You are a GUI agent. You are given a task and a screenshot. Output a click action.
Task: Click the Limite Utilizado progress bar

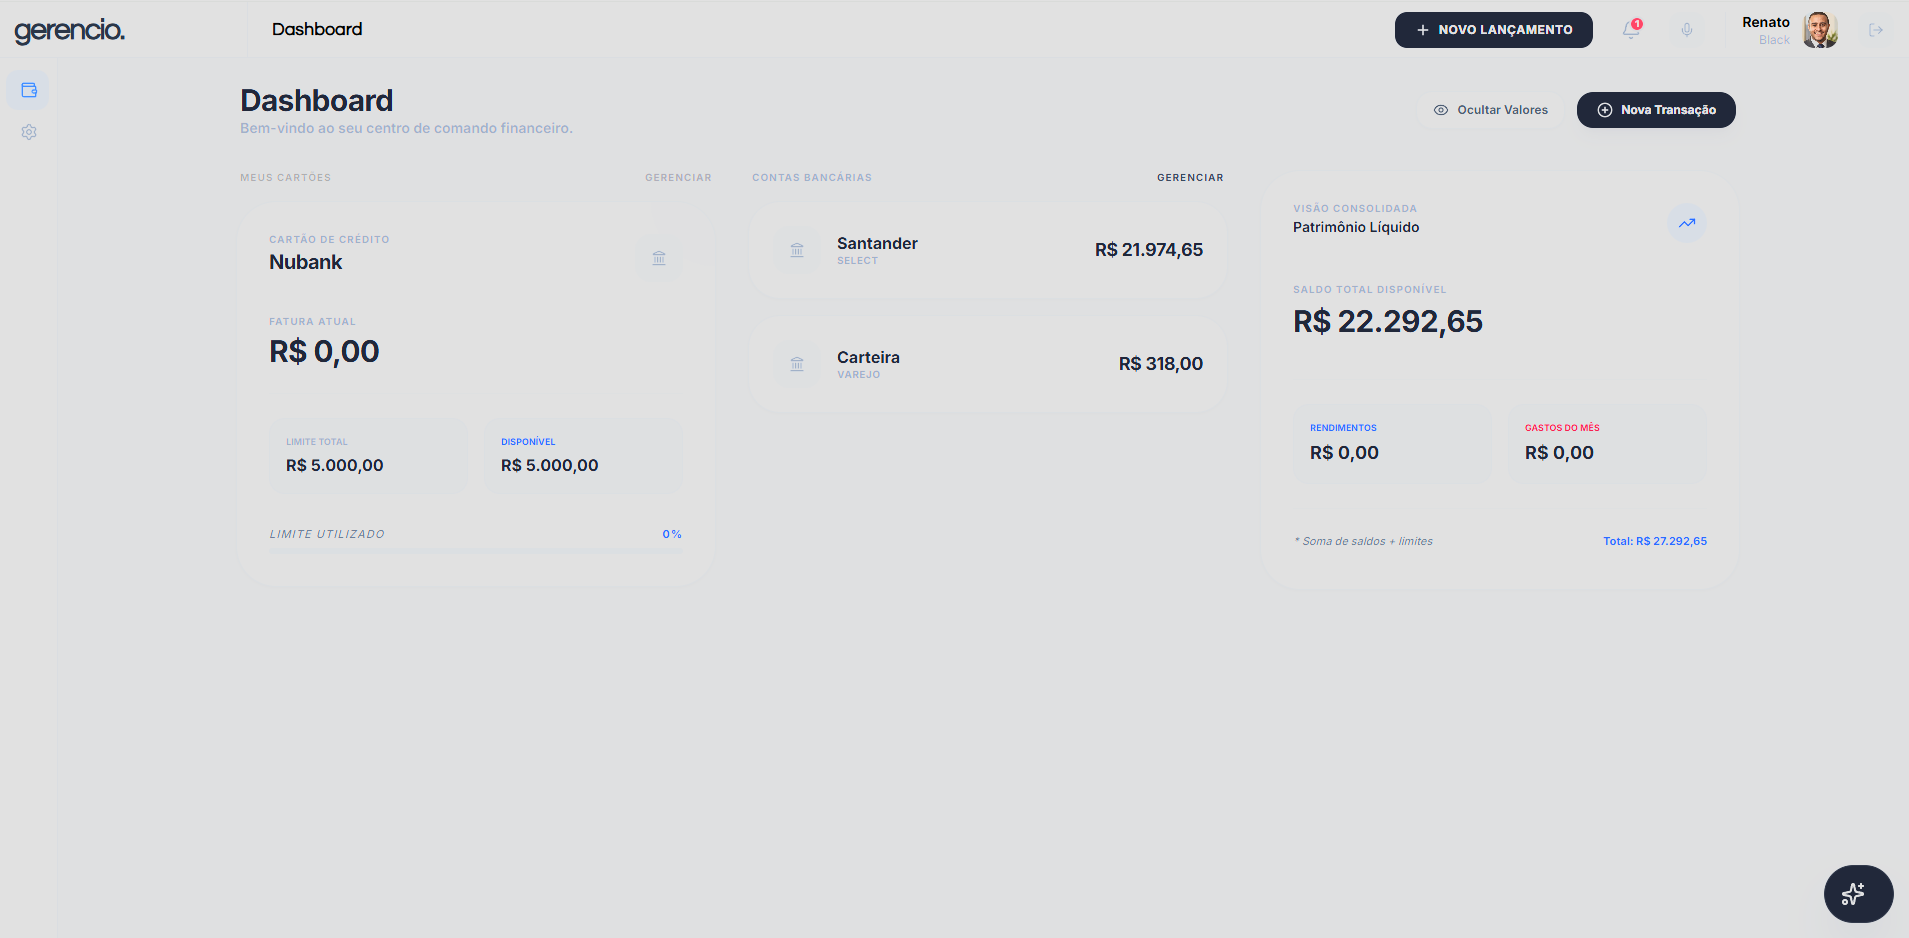click(476, 550)
